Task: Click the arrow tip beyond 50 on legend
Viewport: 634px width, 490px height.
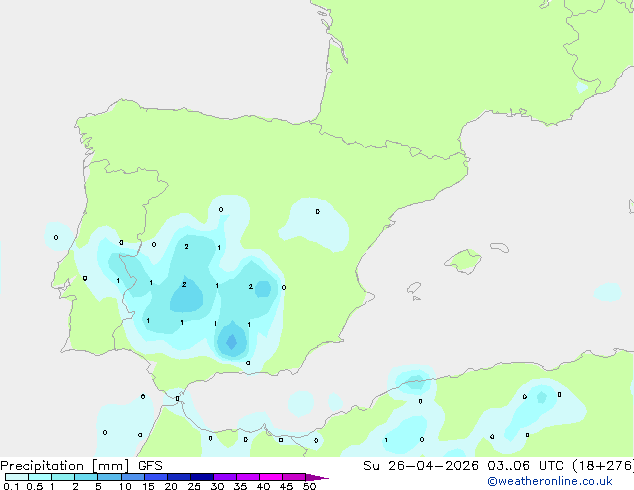Action: (317, 477)
